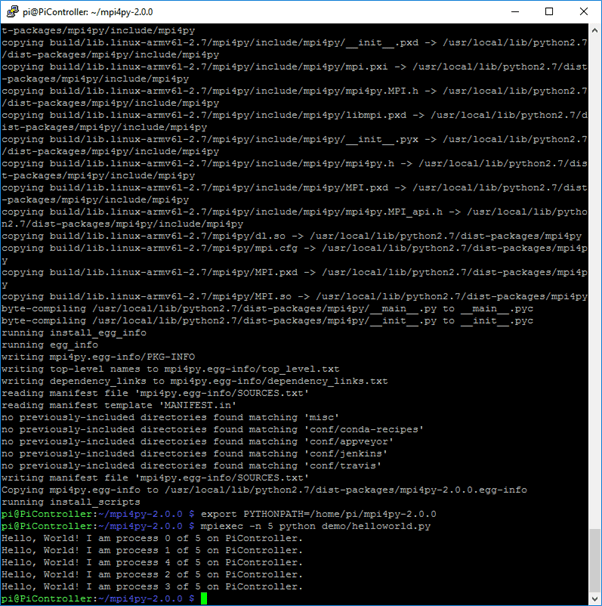Close the PuTTY terminal window
The image size is (602, 606).
pos(584,12)
